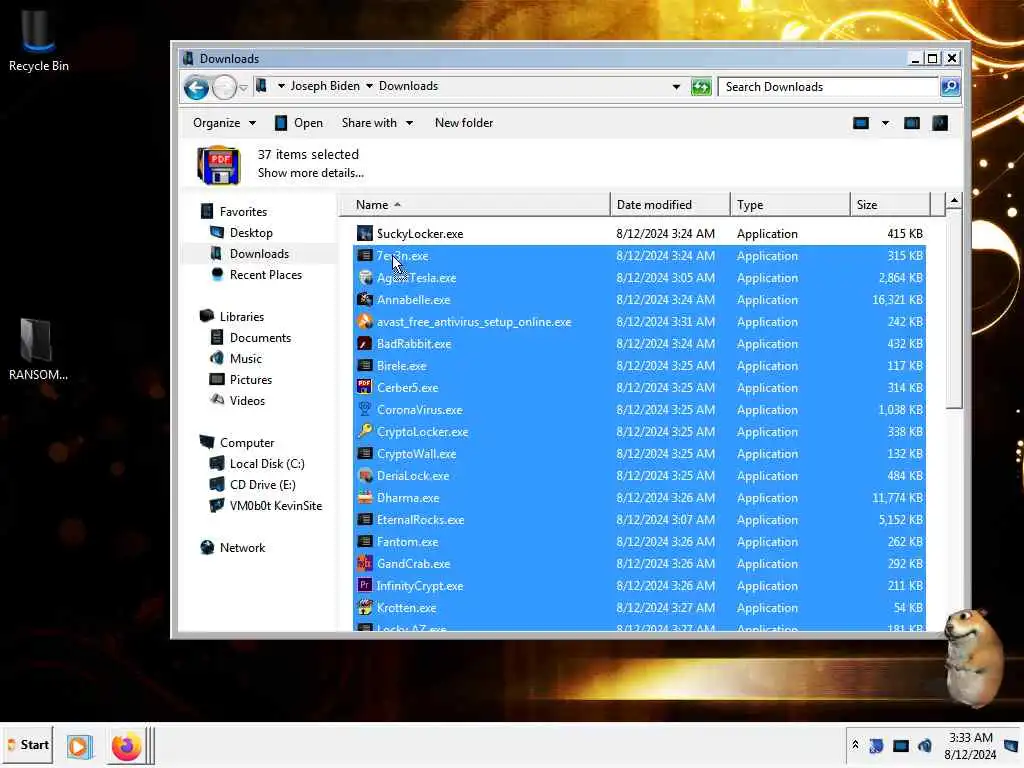The width and height of the screenshot is (1024, 768).
Task: Sort by the Size column header
Action: tap(890, 205)
